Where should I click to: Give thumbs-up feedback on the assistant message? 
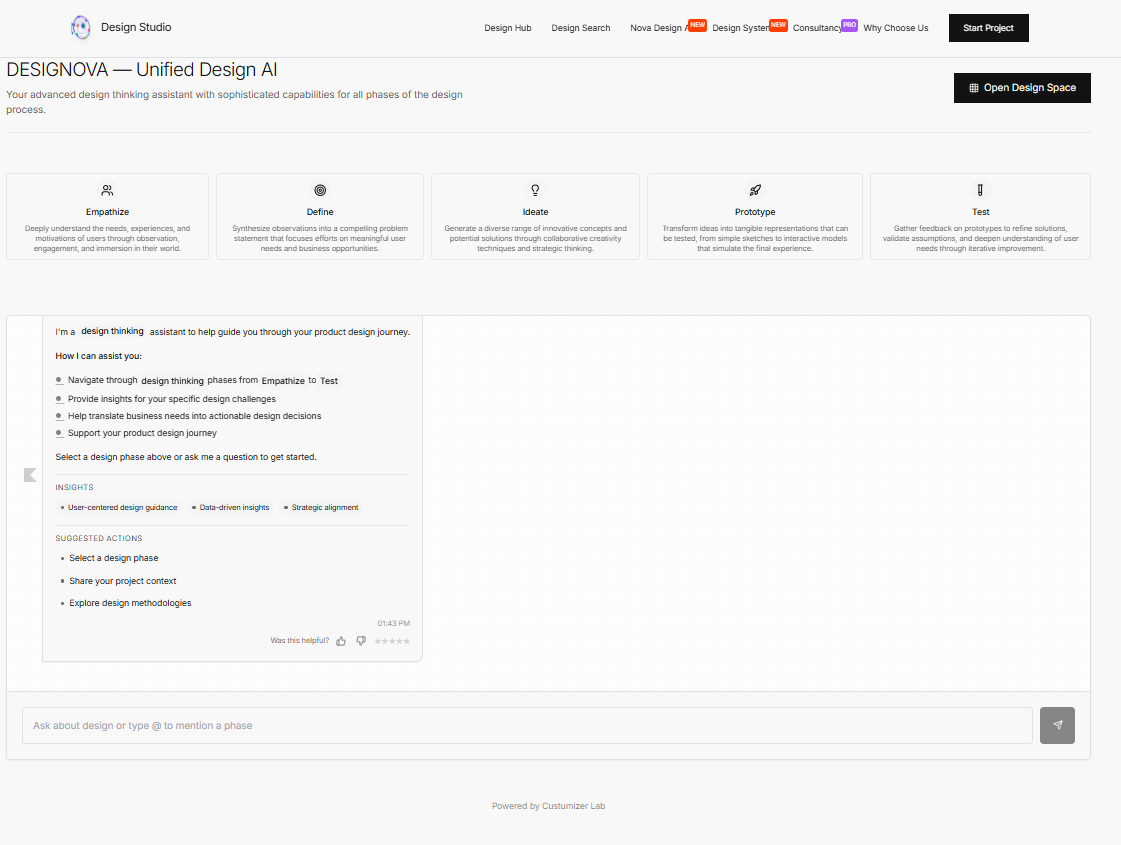tap(341, 640)
